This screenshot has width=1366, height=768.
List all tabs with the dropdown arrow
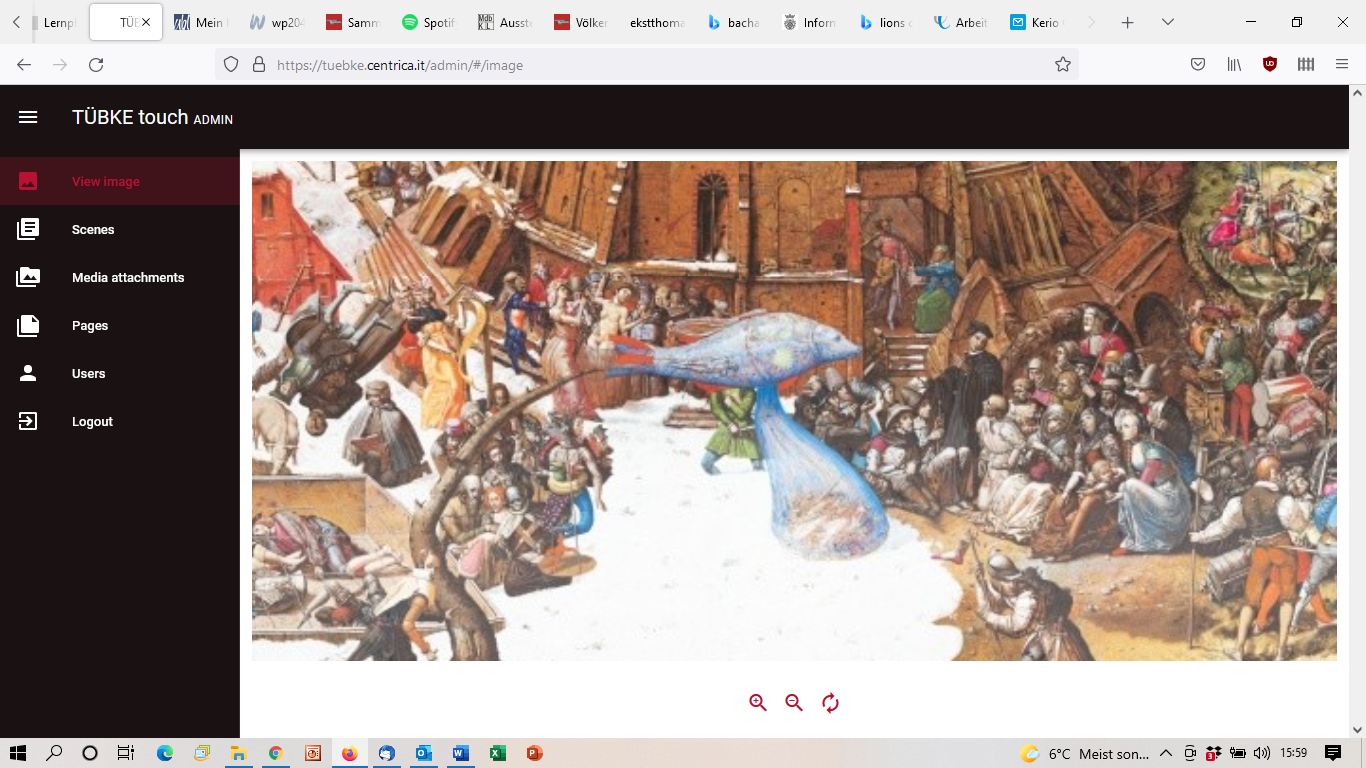pos(1167,22)
